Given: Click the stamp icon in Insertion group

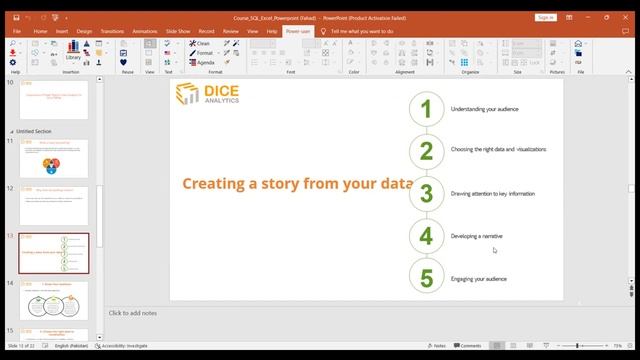Looking at the screenshot, I should [x=99, y=62].
